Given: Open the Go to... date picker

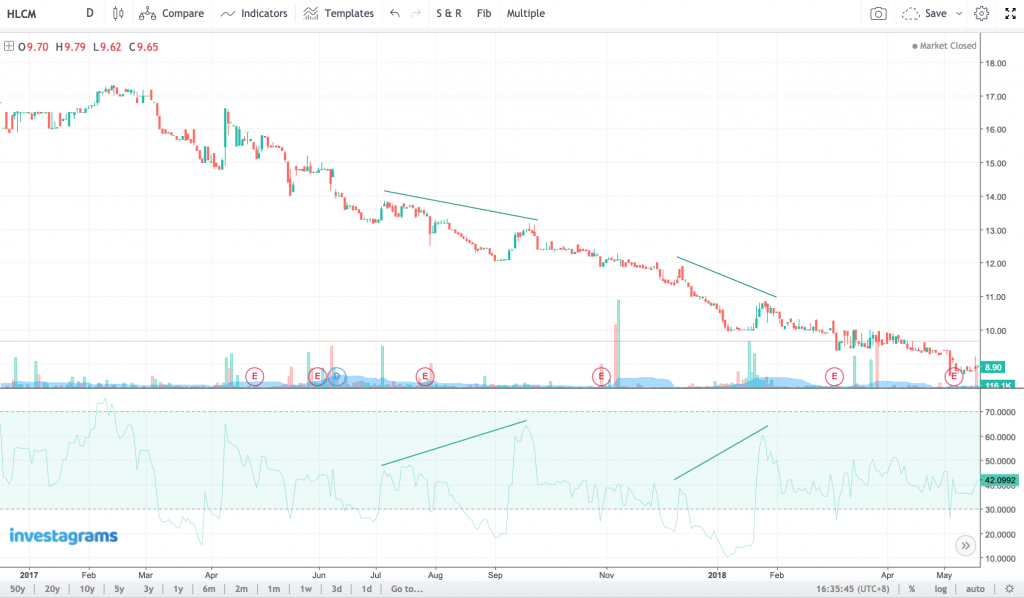Looking at the screenshot, I should pos(404,589).
